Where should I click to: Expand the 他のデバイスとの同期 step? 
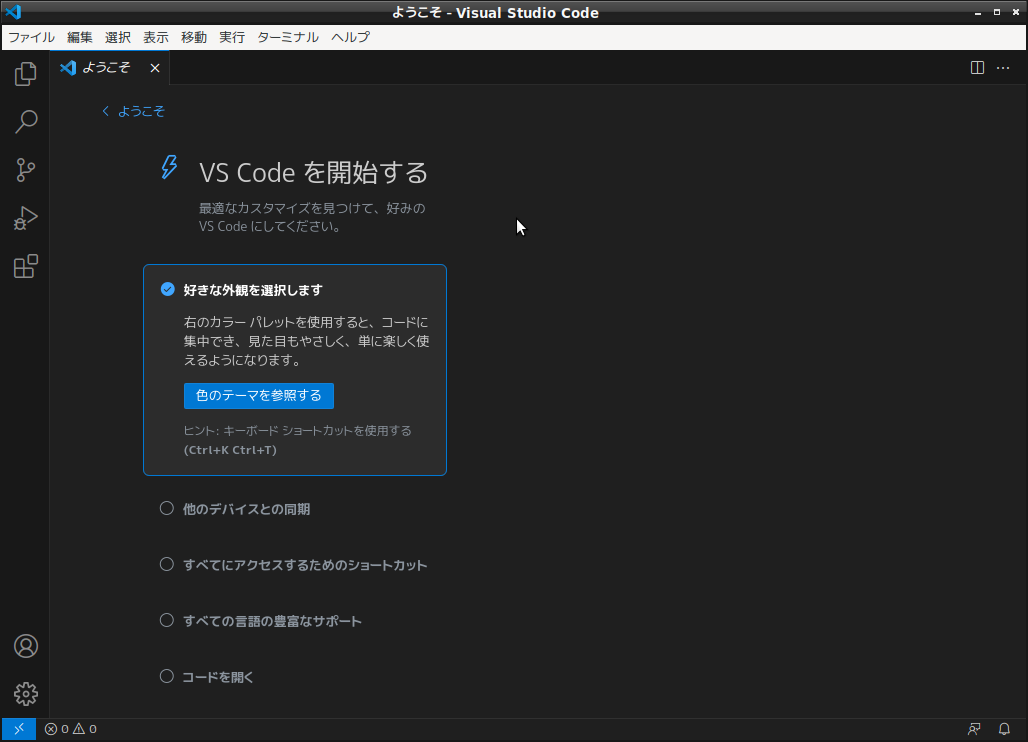[247, 509]
